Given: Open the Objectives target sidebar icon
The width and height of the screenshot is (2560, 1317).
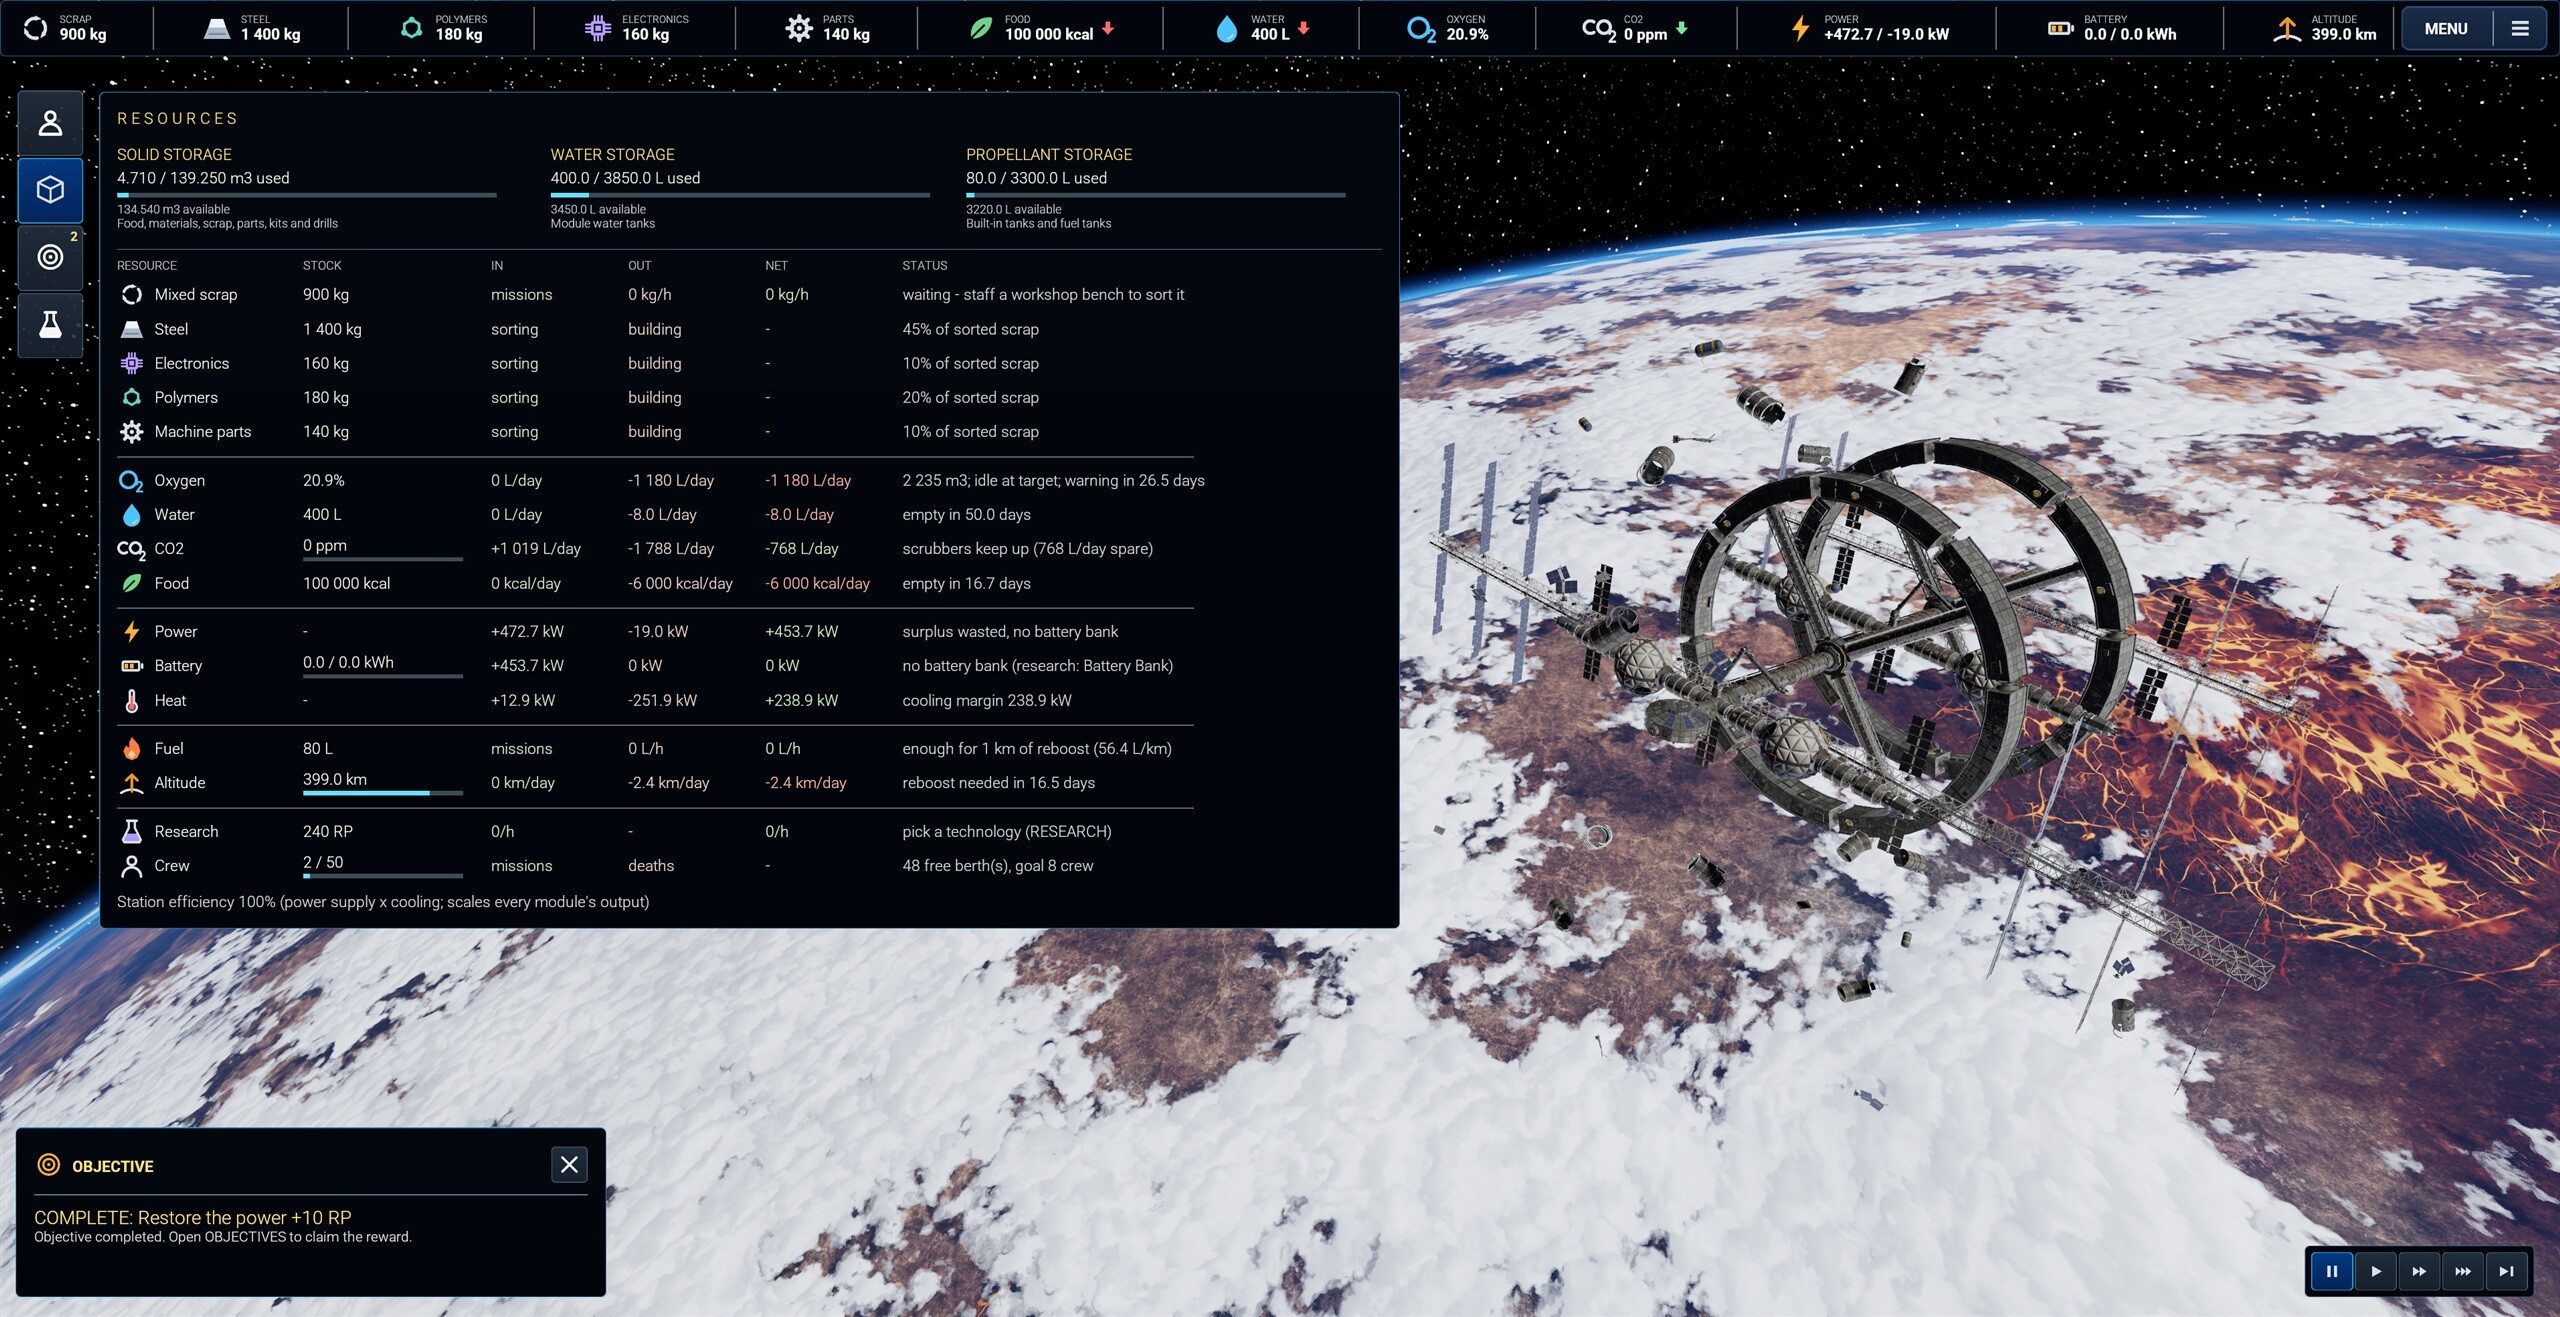Looking at the screenshot, I should point(50,257).
